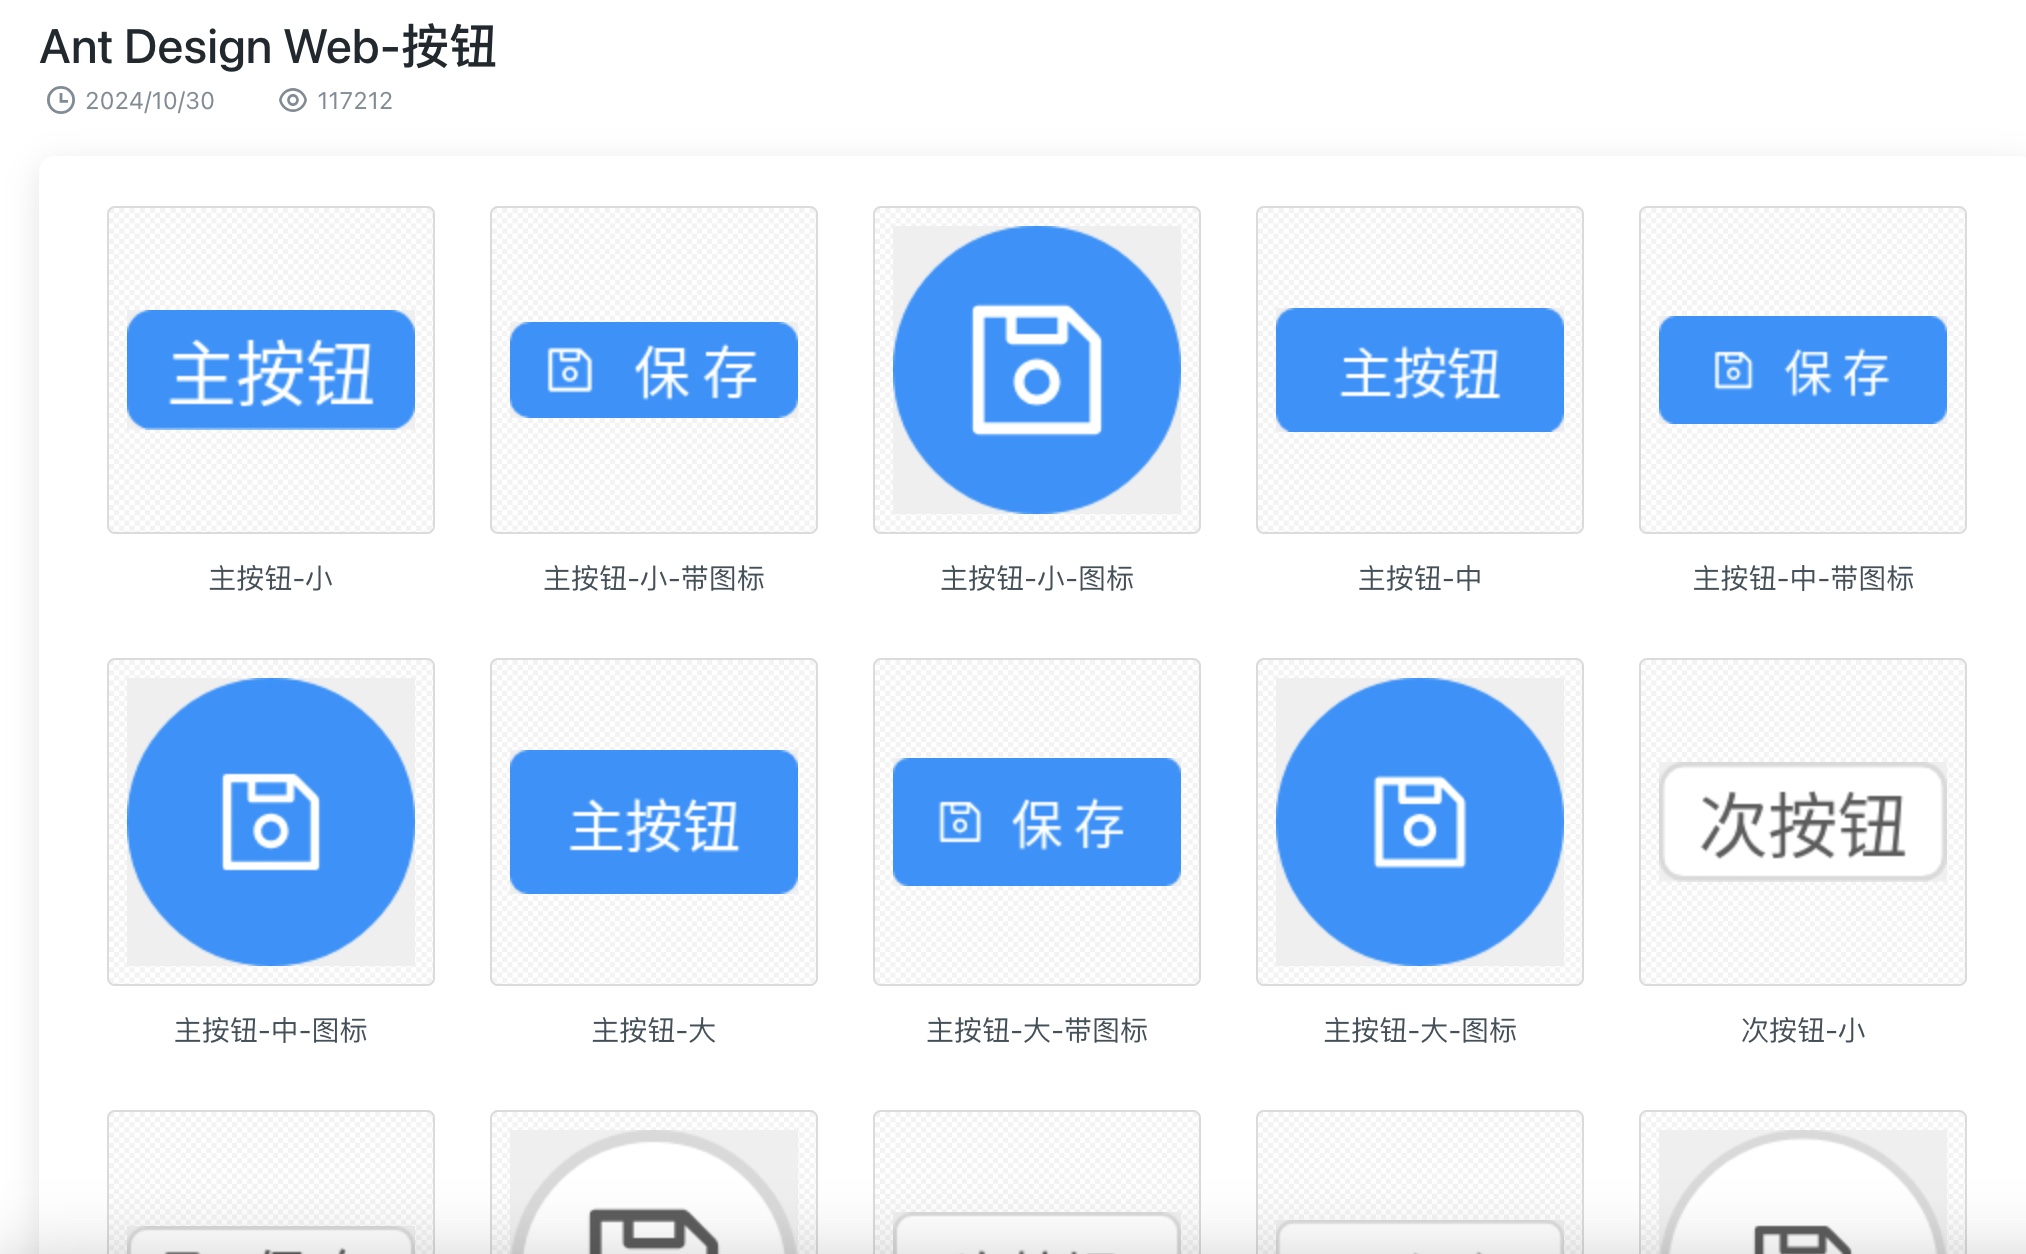Click the 主按钮-中-图标 circular save icon
The height and width of the screenshot is (1254, 2026).
tap(271, 822)
